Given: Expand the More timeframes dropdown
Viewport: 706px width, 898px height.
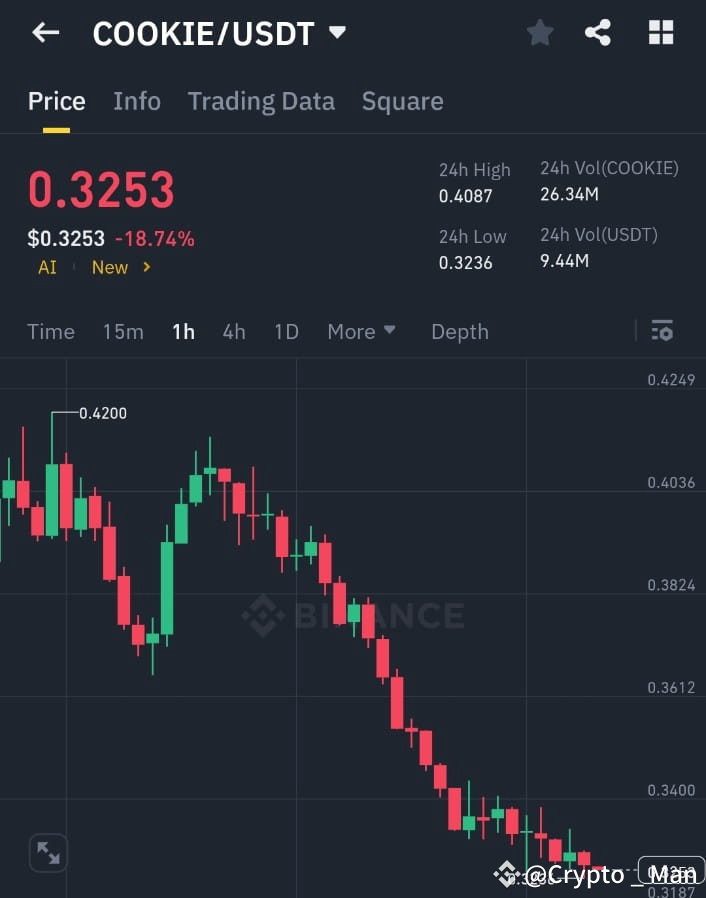Looking at the screenshot, I should 361,331.
